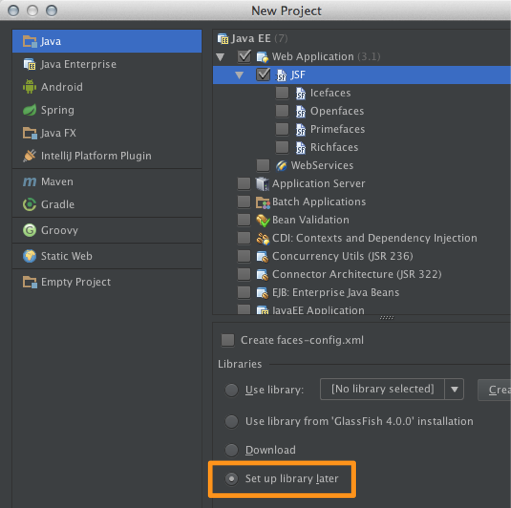Enable the Primefaces checkbox
Image resolution: width=511 pixels, height=508 pixels.
282,129
